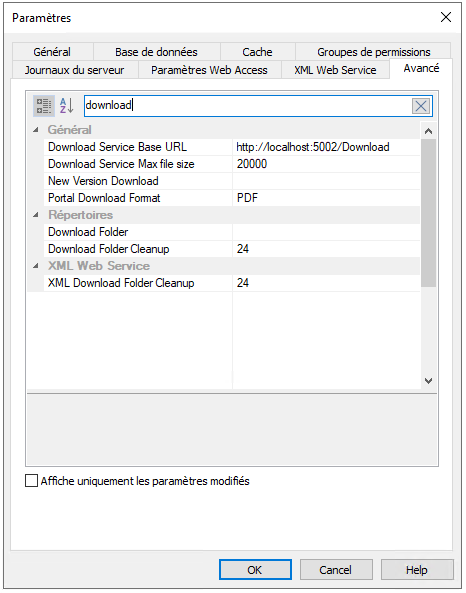Click the Cancel button

(336, 570)
